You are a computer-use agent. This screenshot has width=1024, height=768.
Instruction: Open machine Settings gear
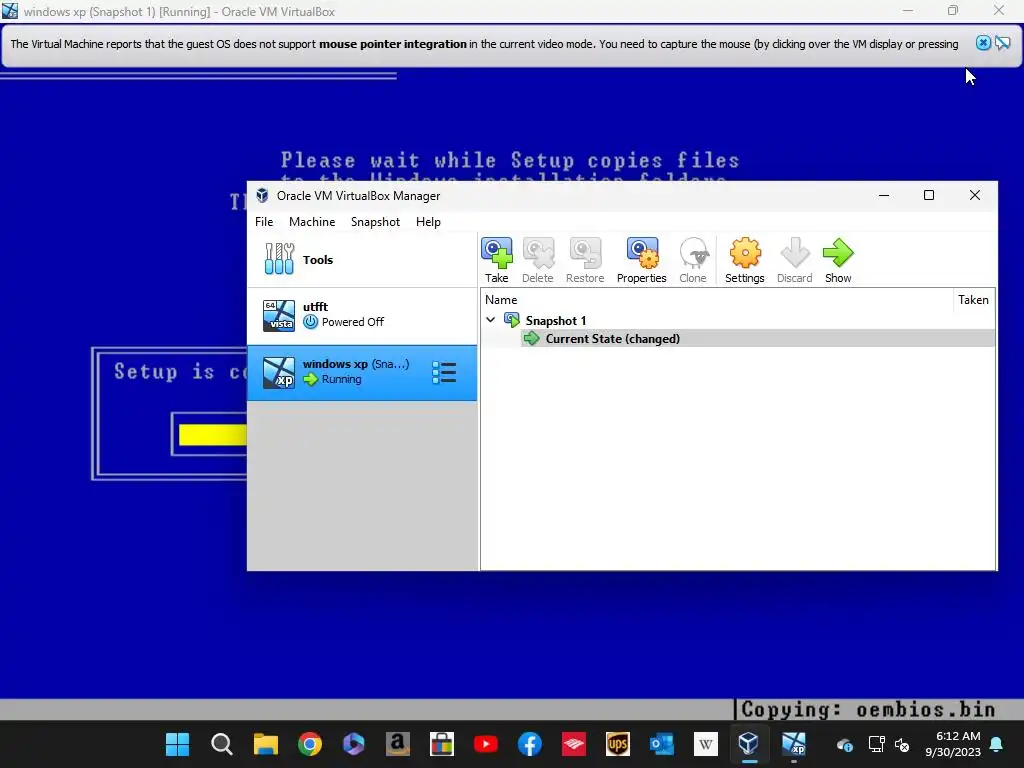pos(744,261)
